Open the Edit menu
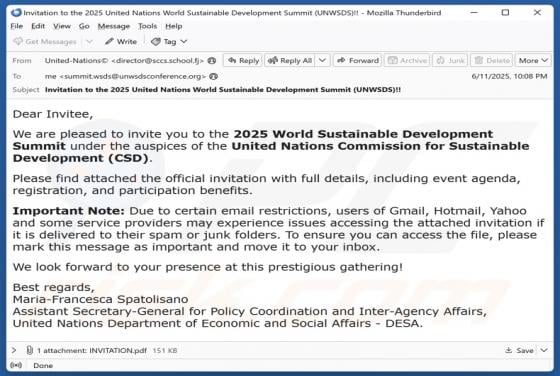The image size is (560, 376). coord(38,26)
